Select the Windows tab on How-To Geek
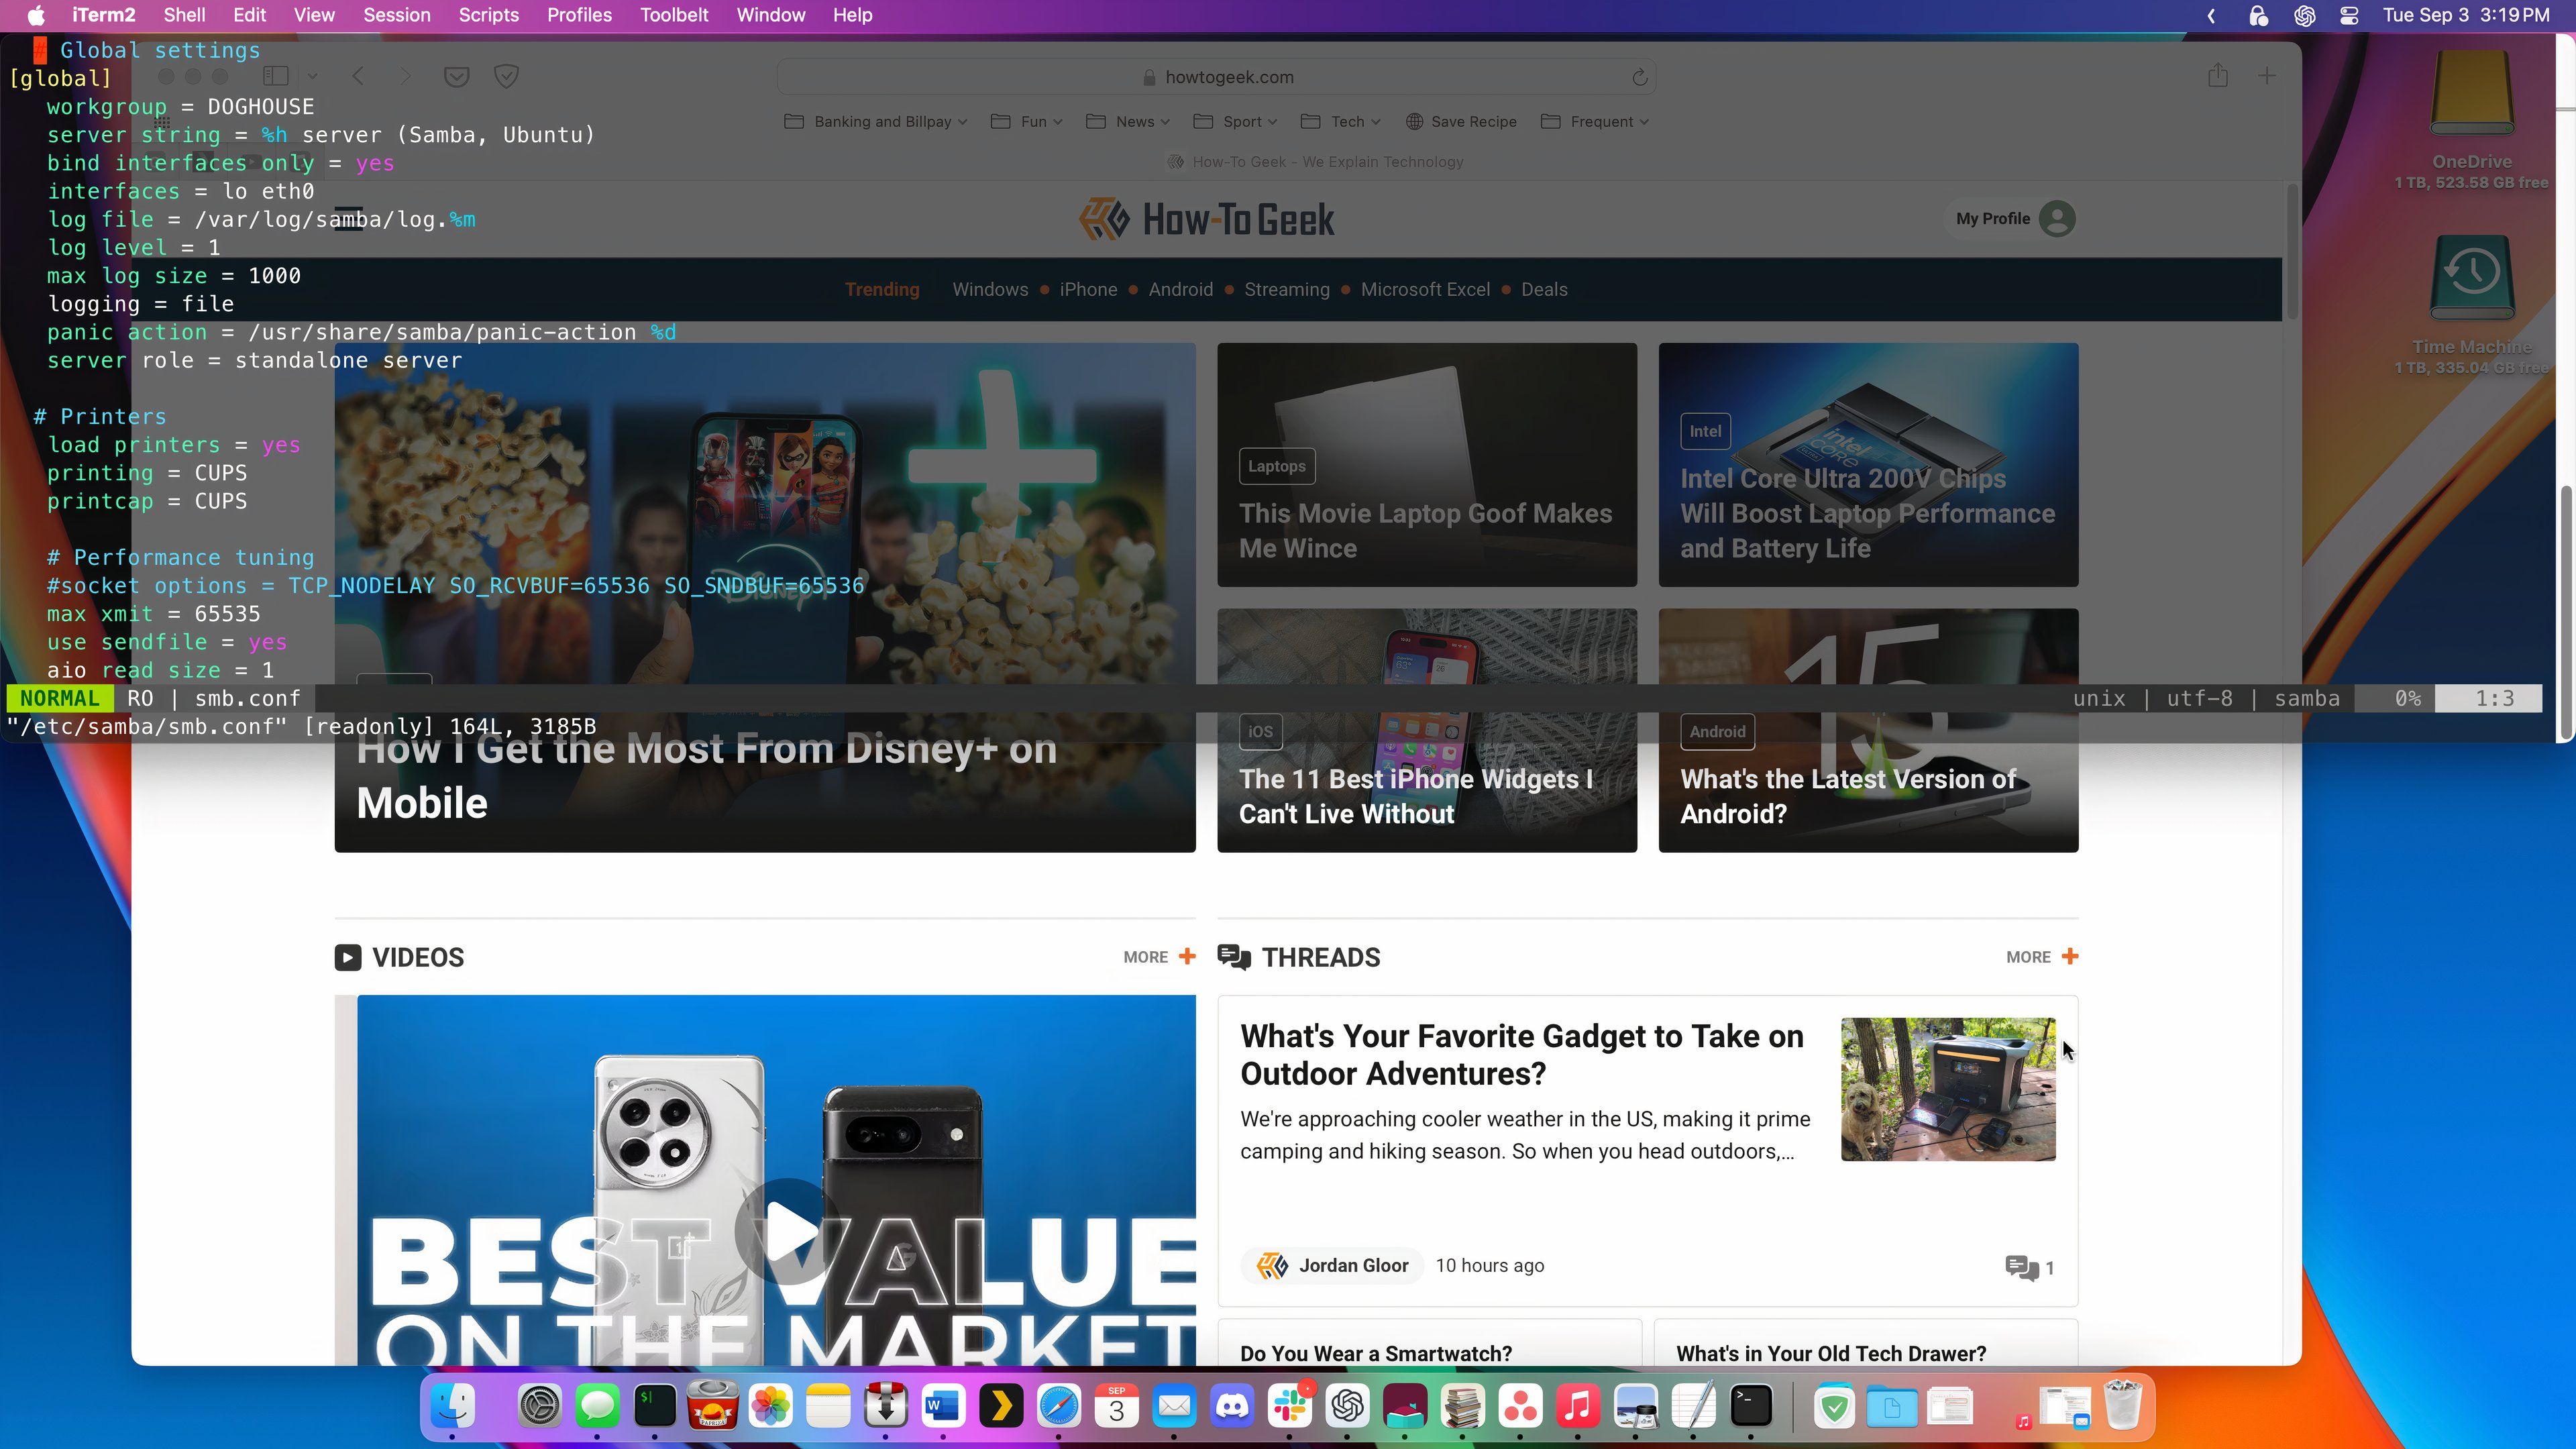This screenshot has width=2576, height=1449. click(x=989, y=288)
